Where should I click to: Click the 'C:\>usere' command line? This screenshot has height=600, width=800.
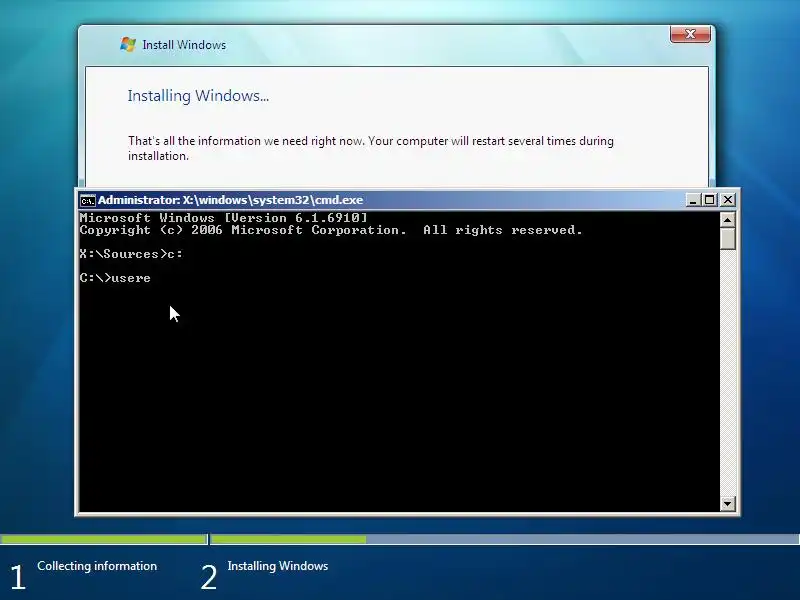click(x=115, y=278)
